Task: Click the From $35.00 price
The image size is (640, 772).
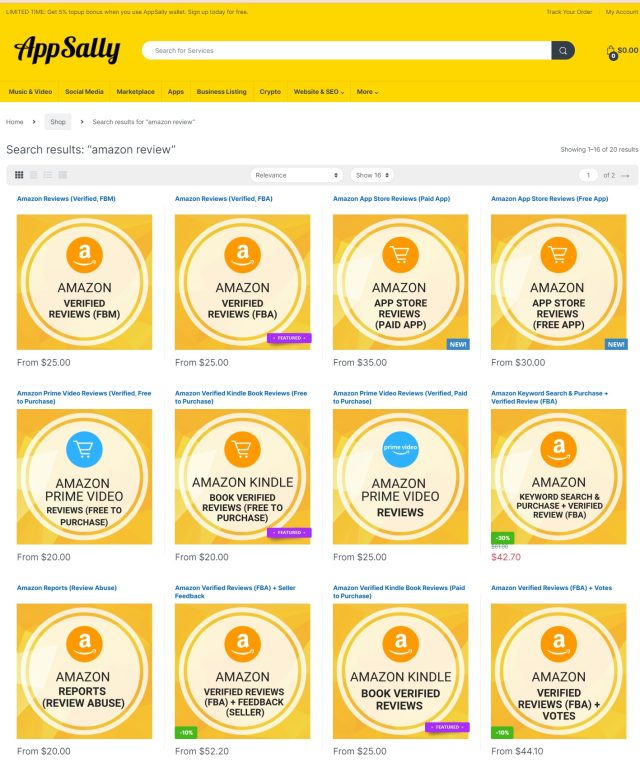Action: click(x=360, y=362)
